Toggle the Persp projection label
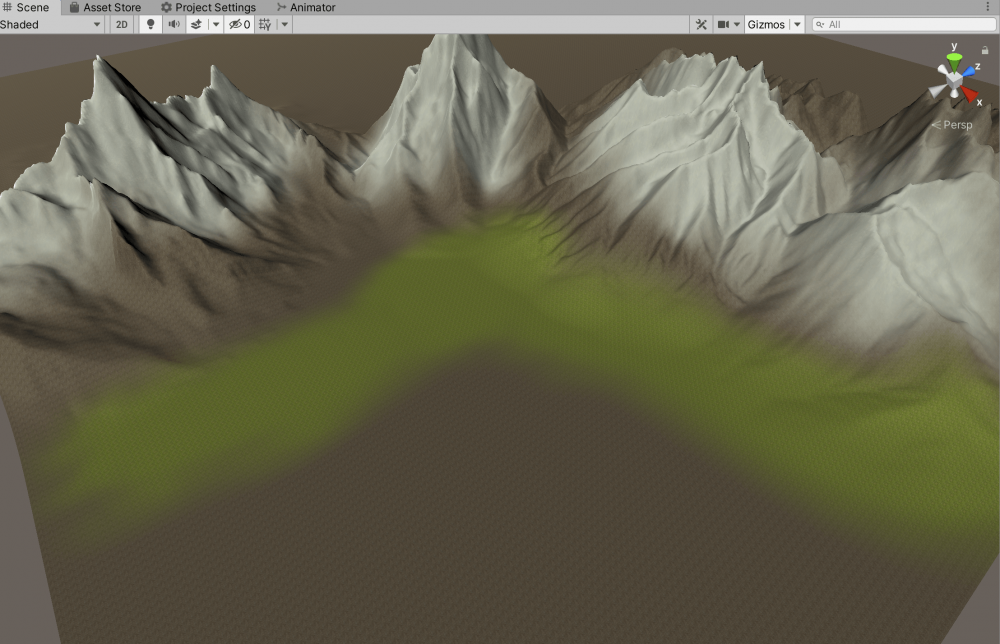The height and width of the screenshot is (644, 1000). tap(952, 125)
